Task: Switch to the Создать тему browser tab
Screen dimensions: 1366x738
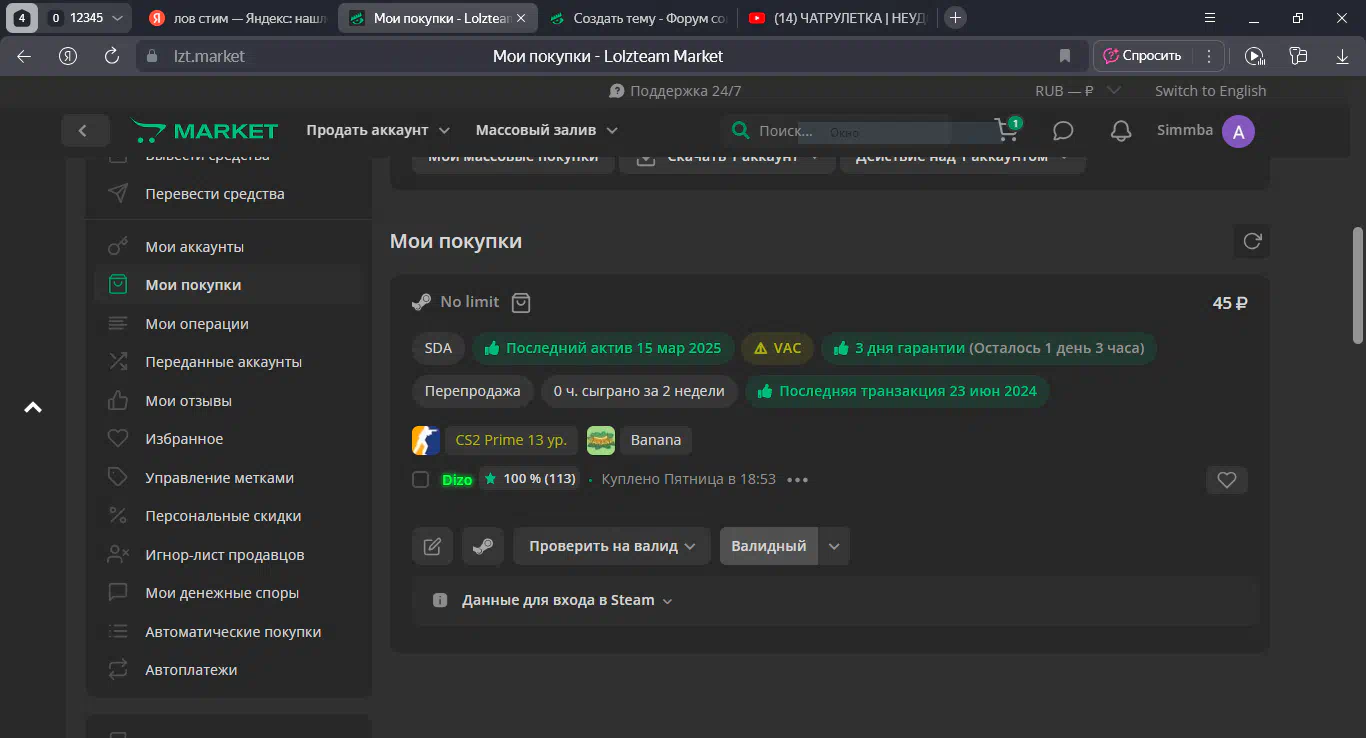Action: click(637, 18)
